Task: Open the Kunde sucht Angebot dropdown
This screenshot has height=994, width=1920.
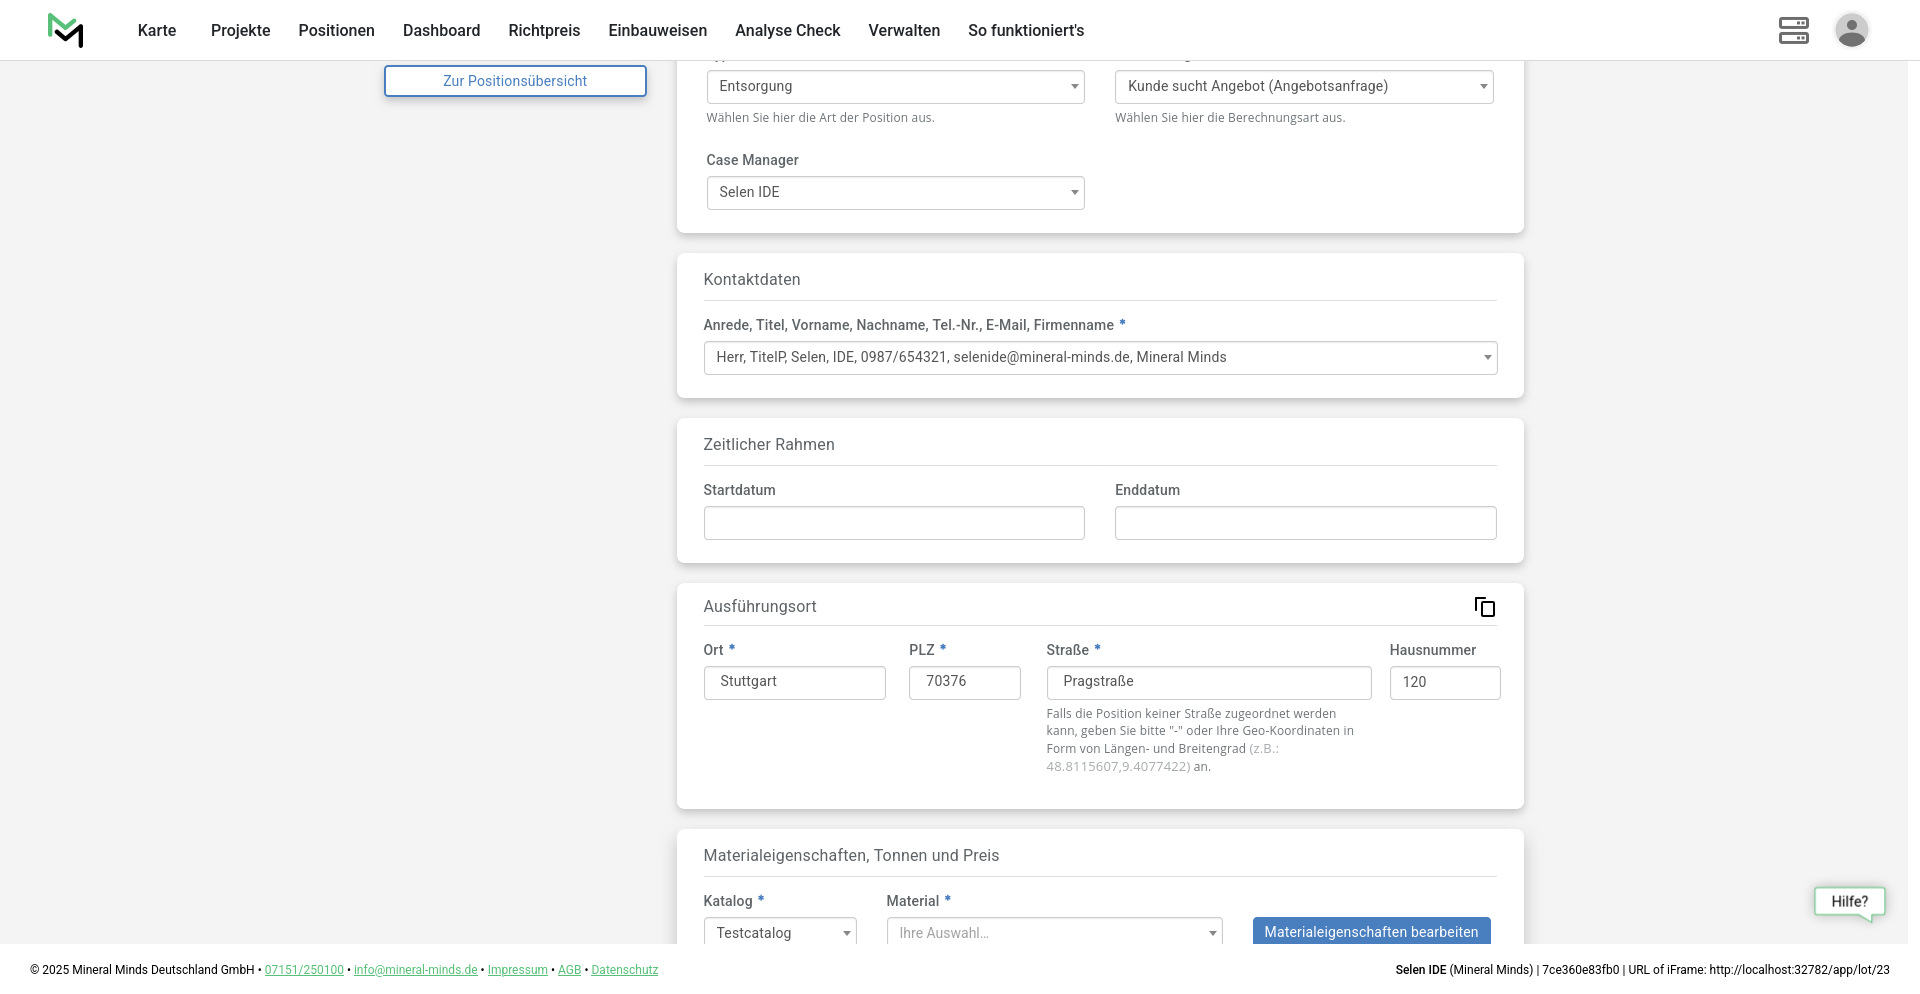Action: coord(1303,87)
